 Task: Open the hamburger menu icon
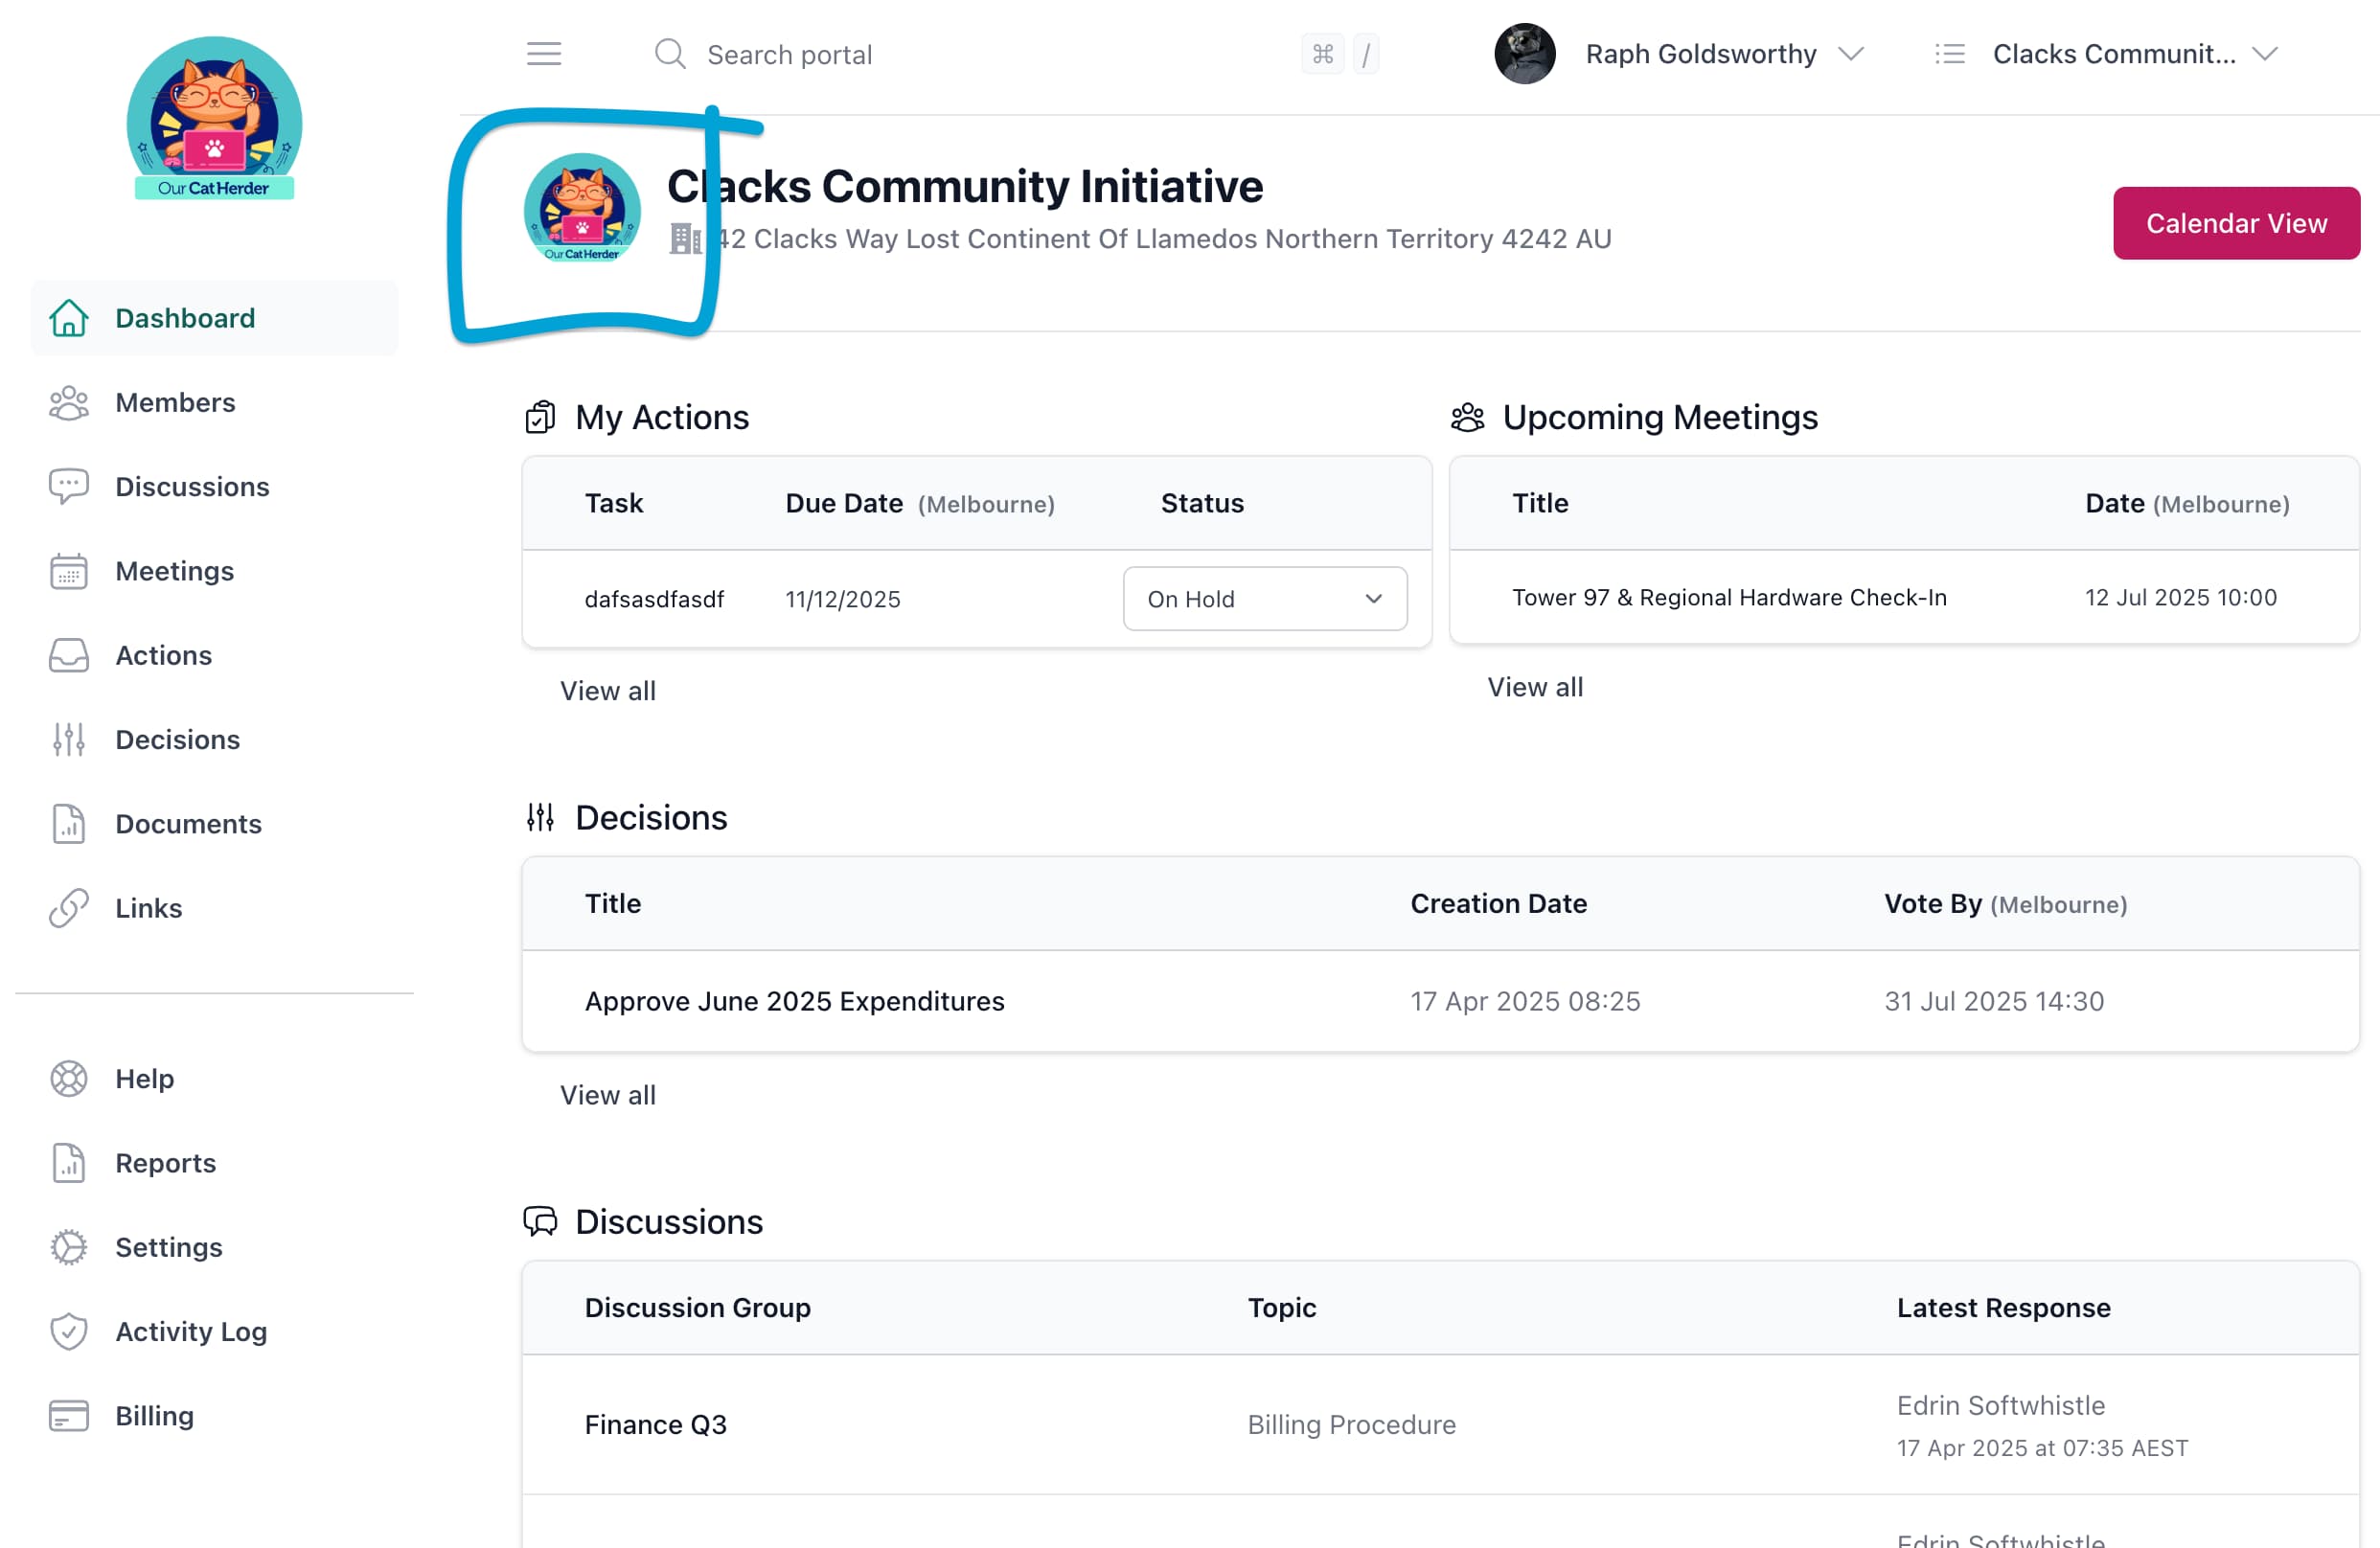pos(543,54)
